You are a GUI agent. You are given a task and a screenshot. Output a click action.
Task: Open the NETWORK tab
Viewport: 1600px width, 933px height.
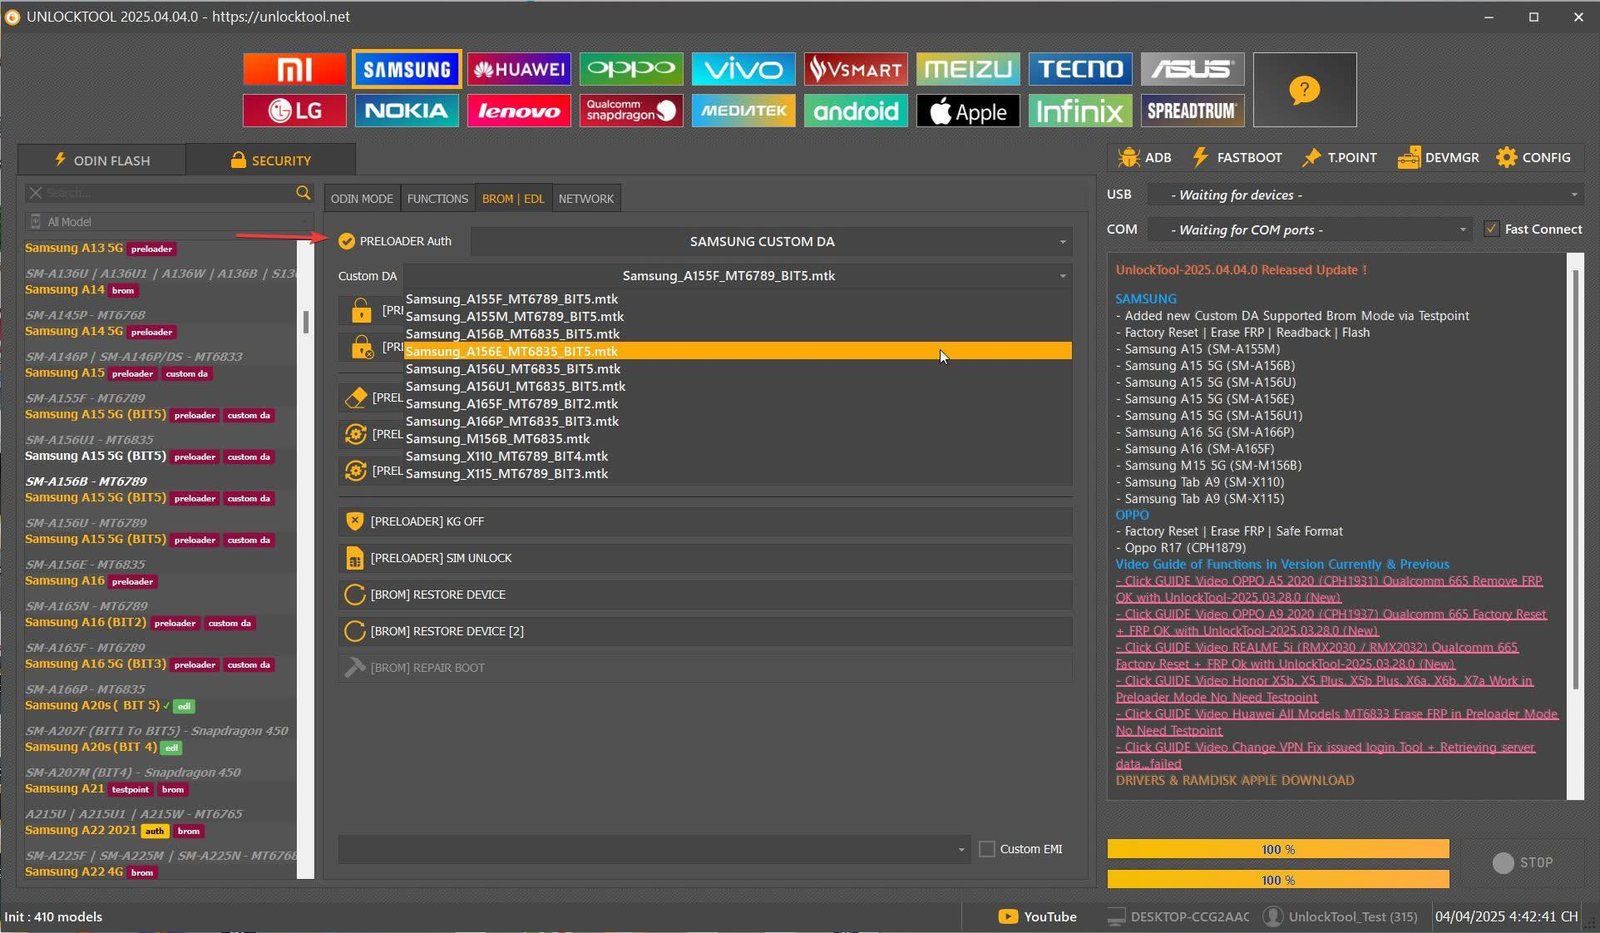[x=586, y=199]
